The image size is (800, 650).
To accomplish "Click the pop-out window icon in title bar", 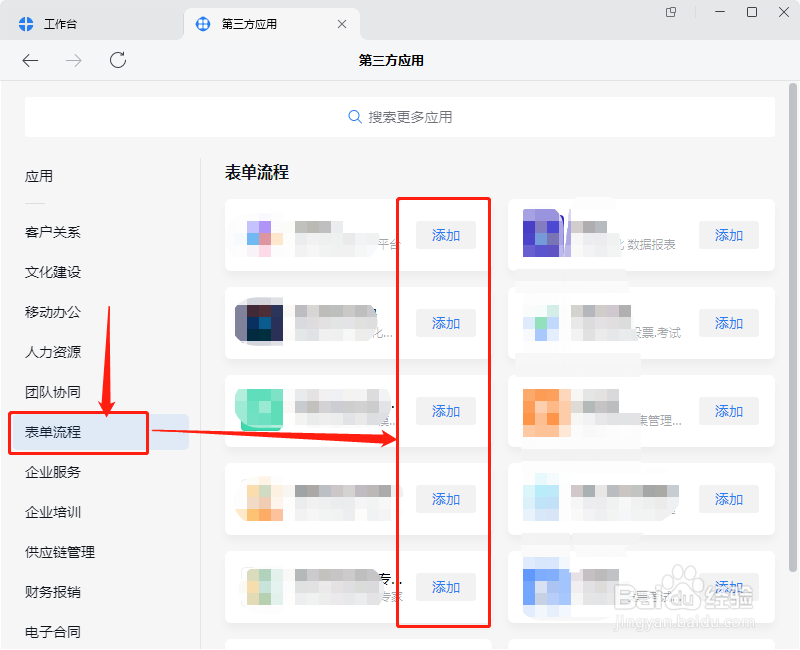I will point(671,12).
